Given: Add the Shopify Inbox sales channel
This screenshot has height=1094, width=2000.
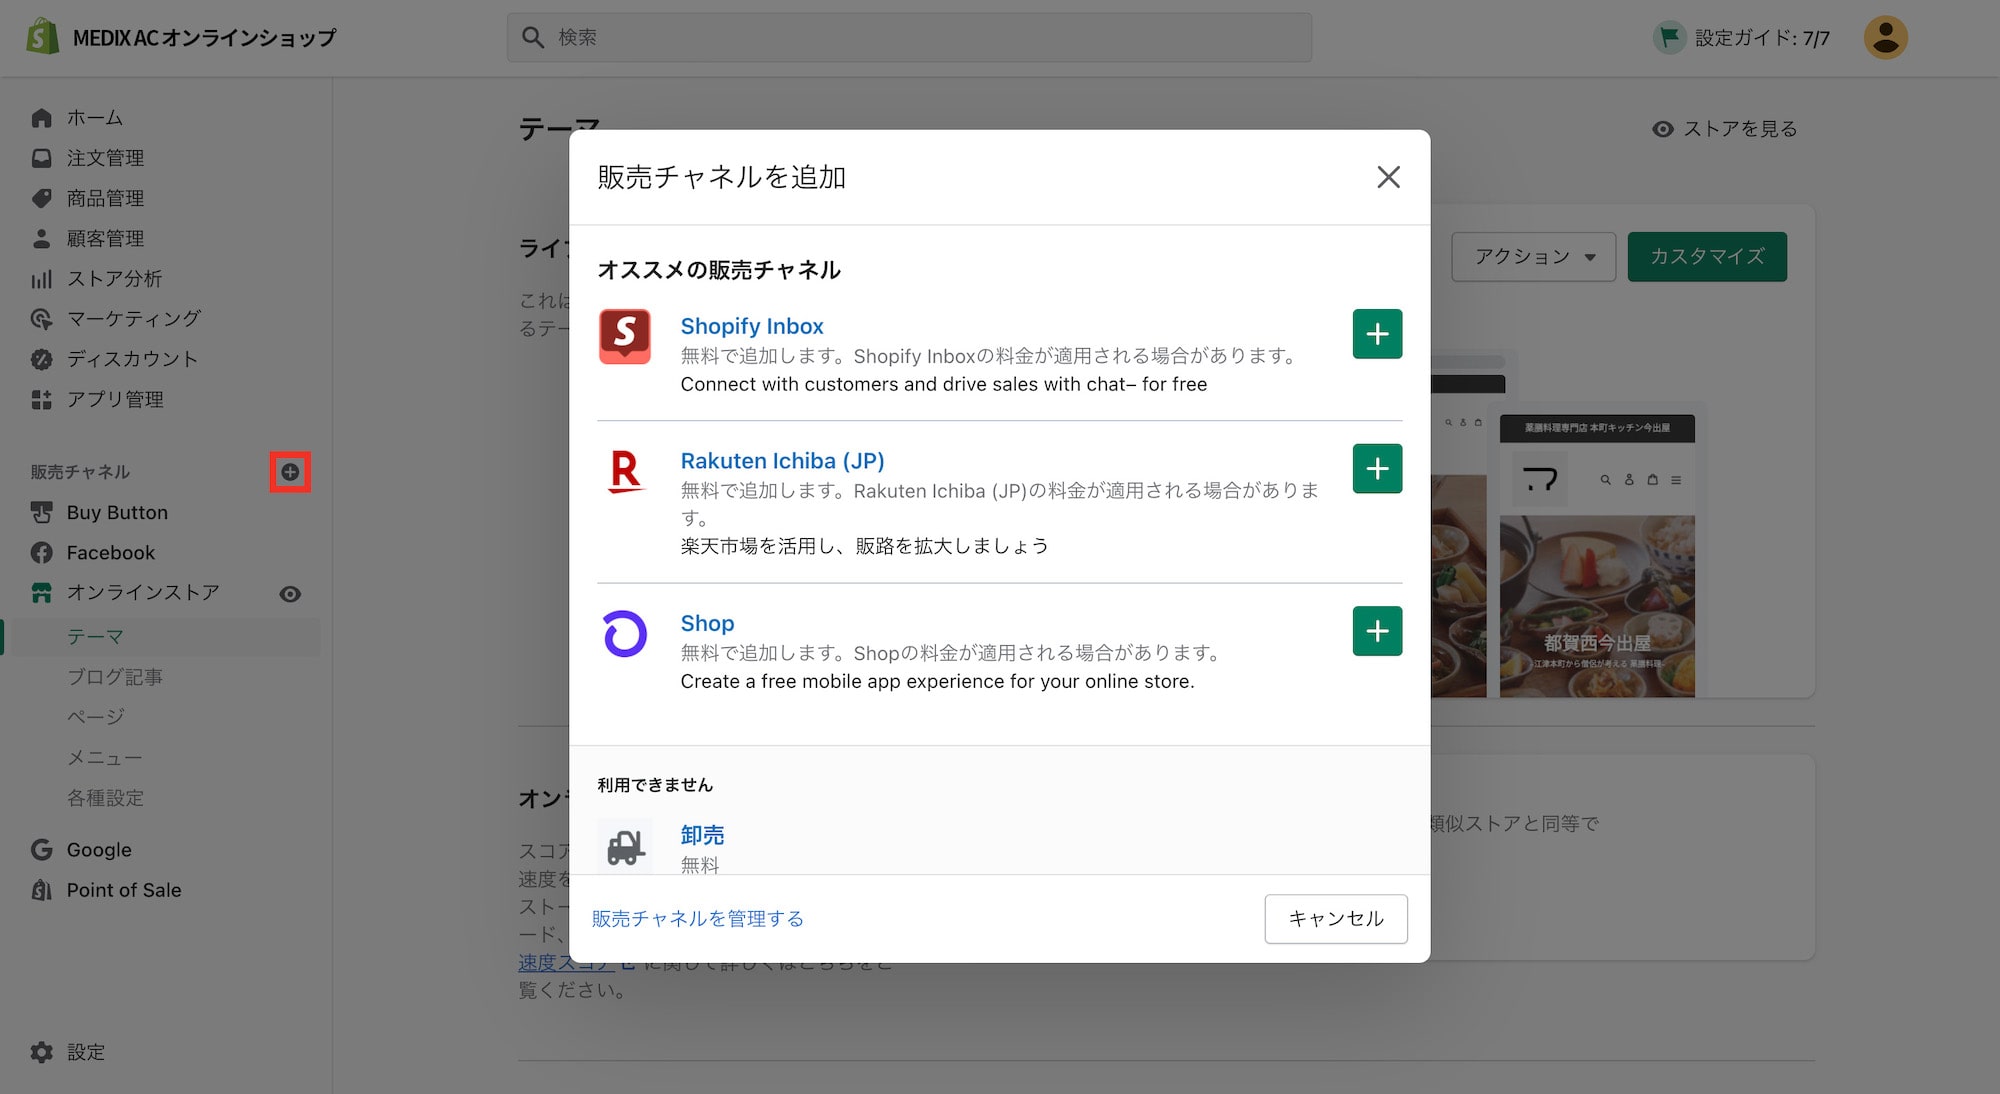Looking at the screenshot, I should coord(1377,334).
